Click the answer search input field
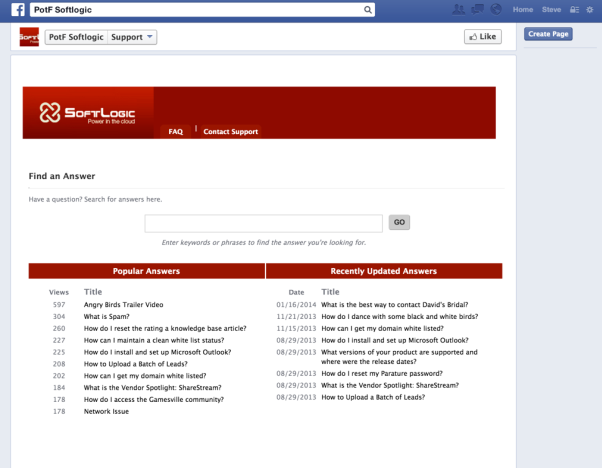The width and height of the screenshot is (602, 468). coord(263,223)
